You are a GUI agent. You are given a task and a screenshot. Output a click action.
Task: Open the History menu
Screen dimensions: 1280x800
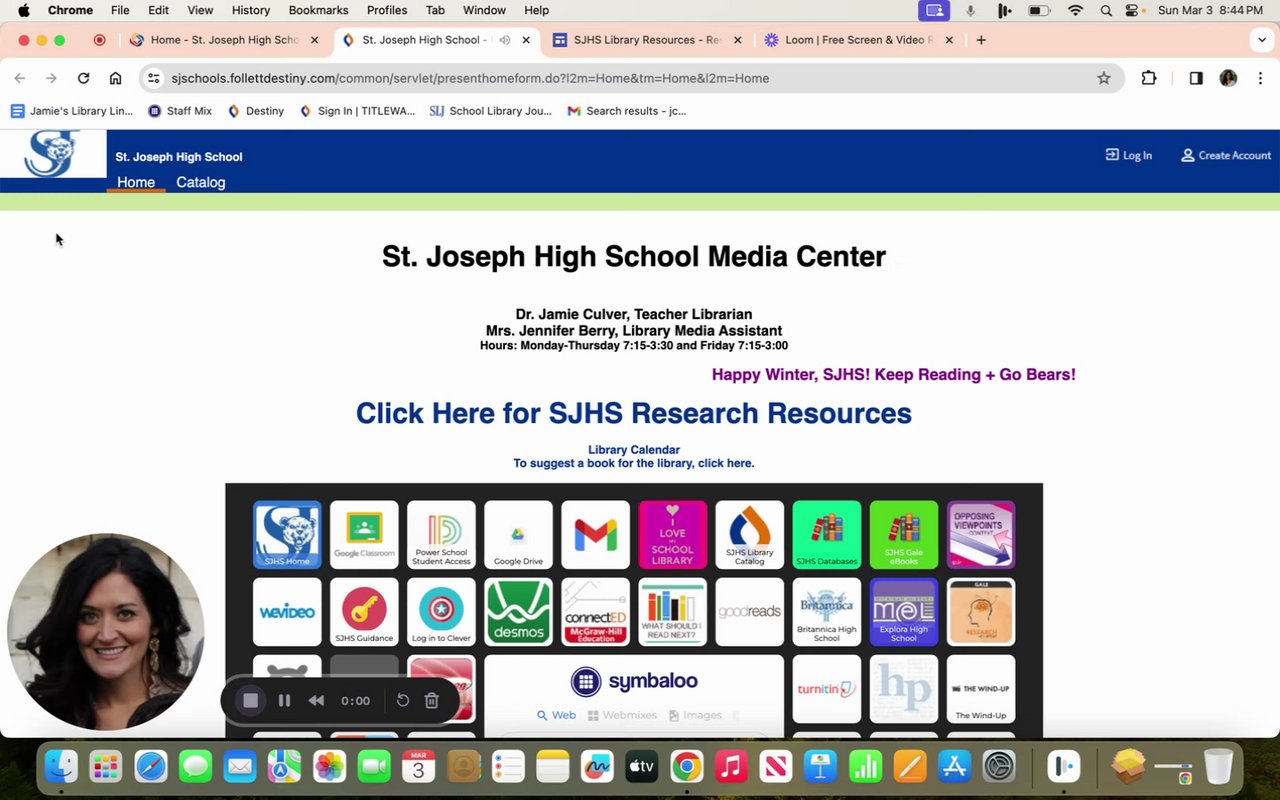(251, 10)
